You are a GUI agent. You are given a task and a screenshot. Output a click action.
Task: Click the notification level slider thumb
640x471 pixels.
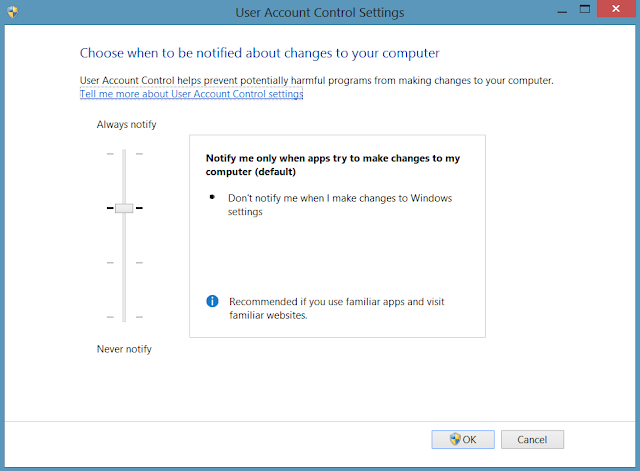pyautogui.click(x=124, y=208)
